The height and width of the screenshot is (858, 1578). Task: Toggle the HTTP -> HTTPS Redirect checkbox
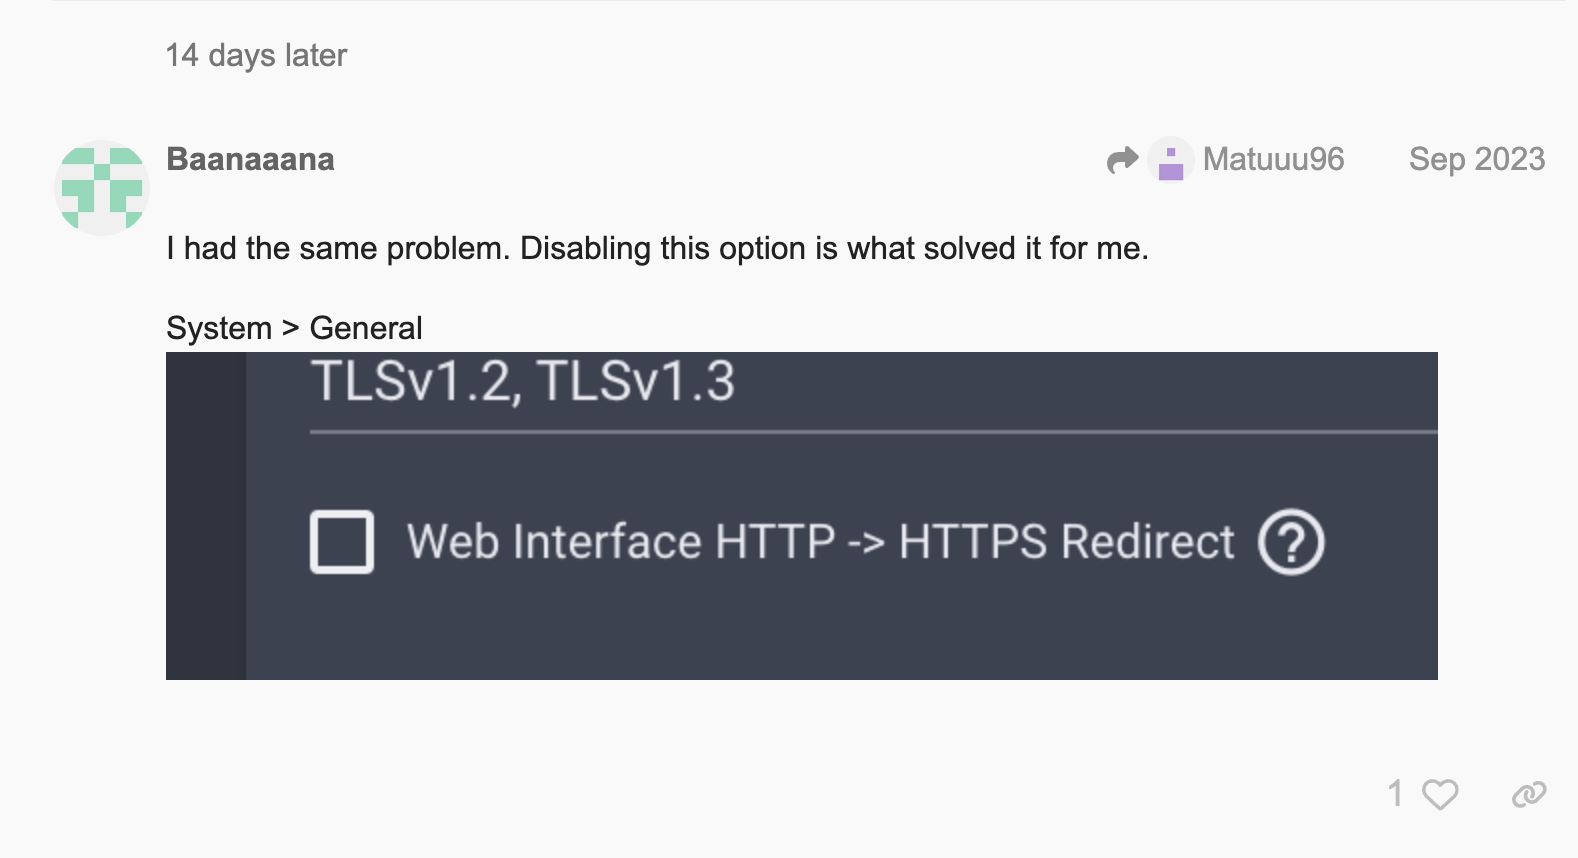(342, 542)
